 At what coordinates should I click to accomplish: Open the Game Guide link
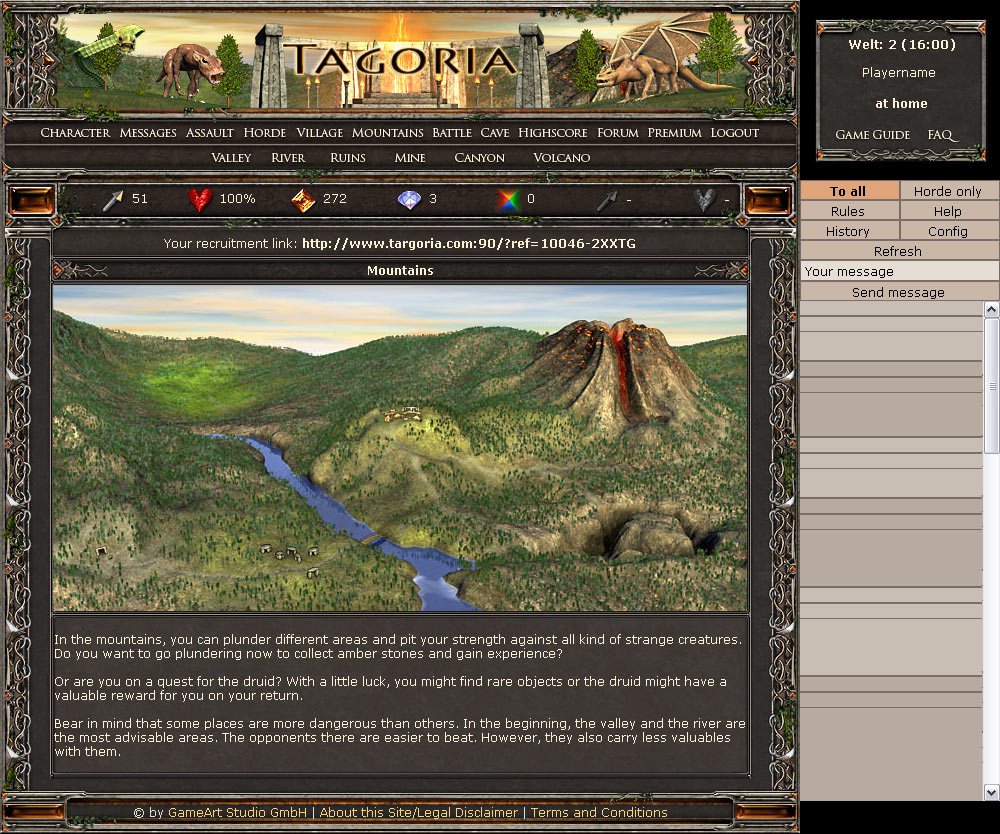[x=872, y=135]
